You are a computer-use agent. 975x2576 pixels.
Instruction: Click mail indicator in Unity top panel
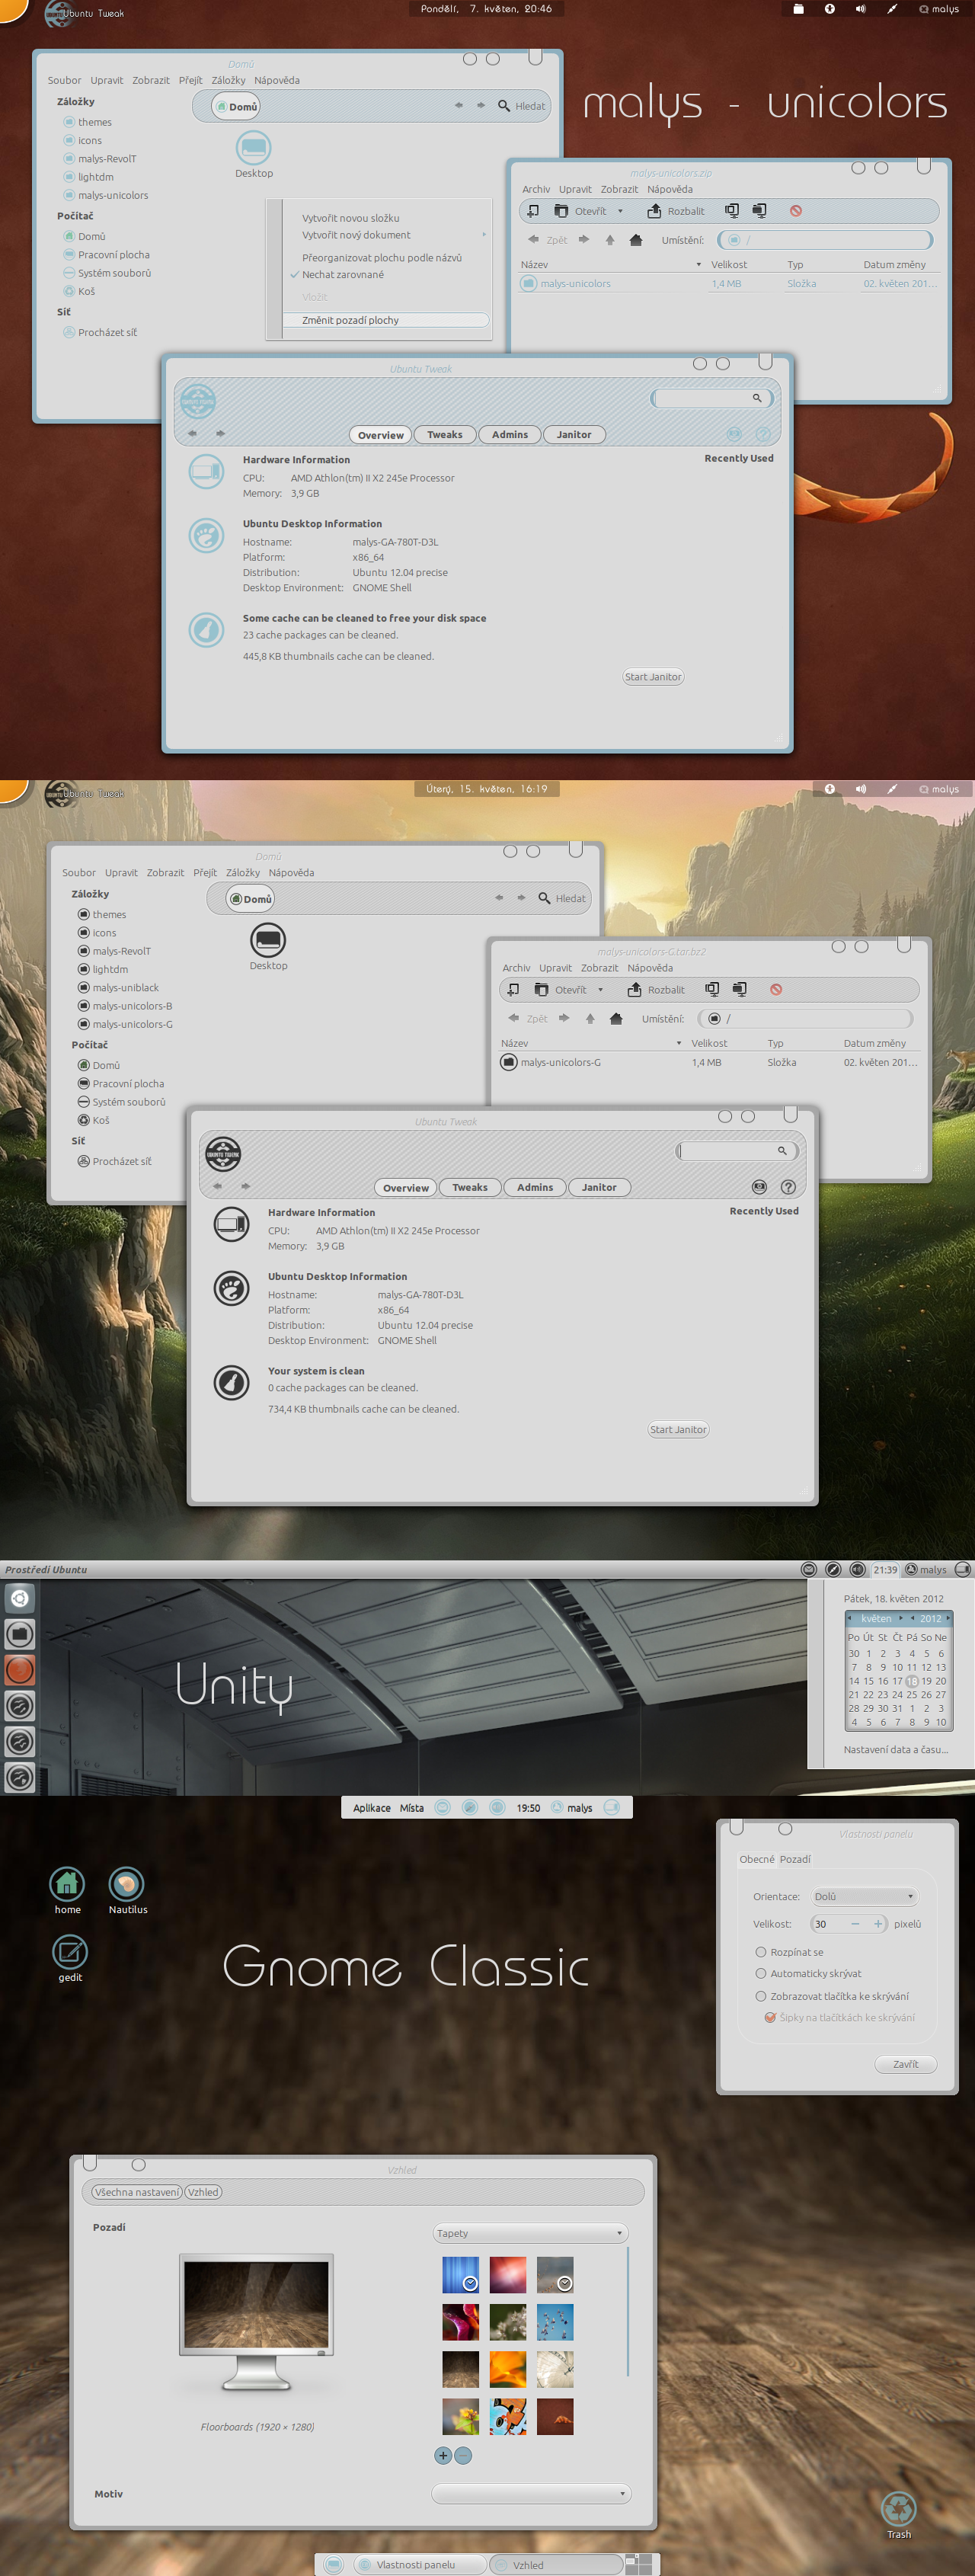(x=809, y=1570)
